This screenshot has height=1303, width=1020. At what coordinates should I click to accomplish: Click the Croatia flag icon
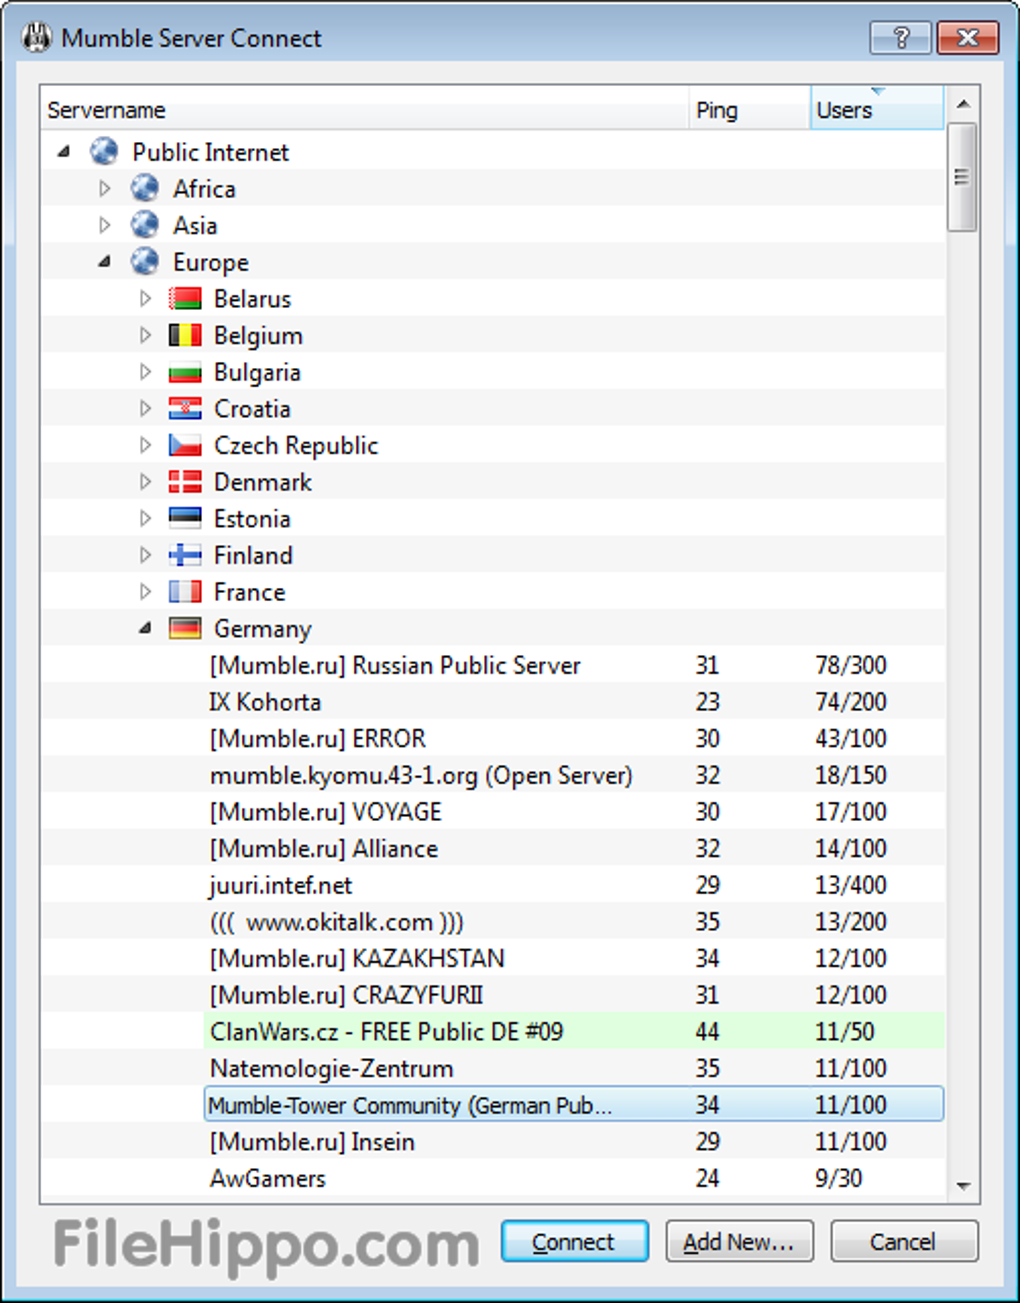185,408
